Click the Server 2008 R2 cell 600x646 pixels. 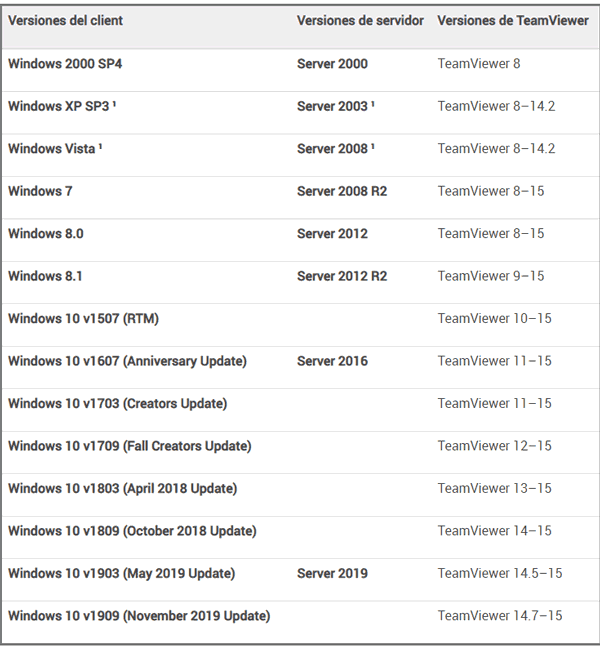342,191
